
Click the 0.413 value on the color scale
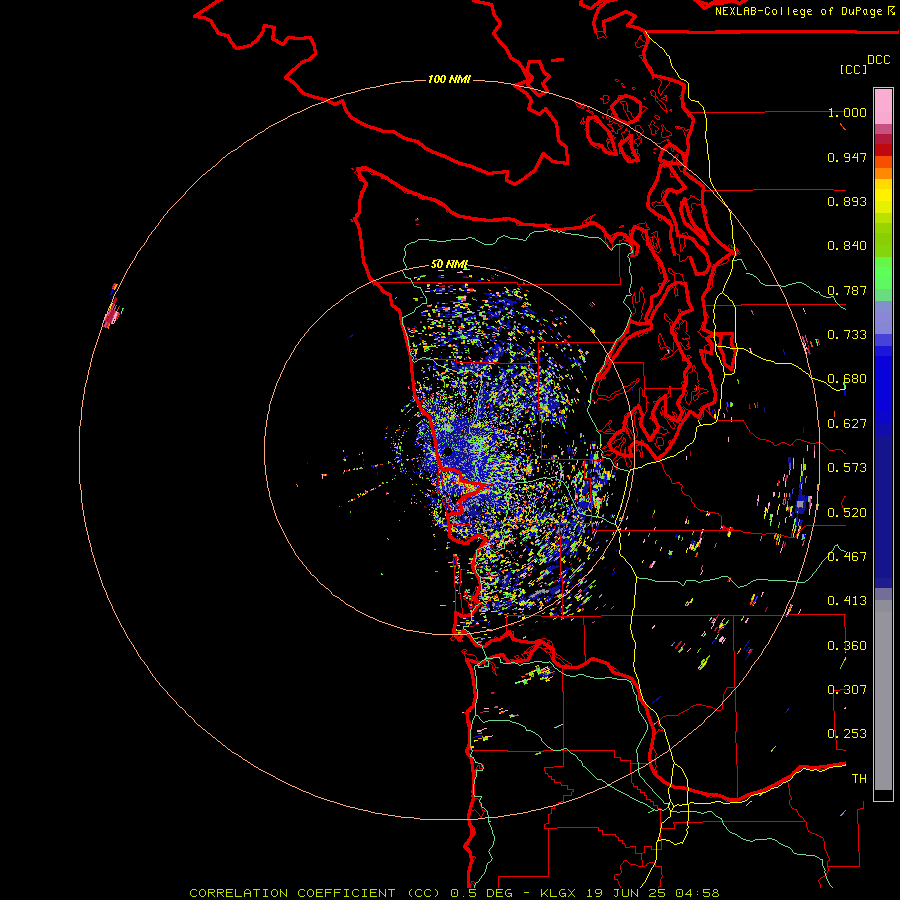[x=847, y=601]
